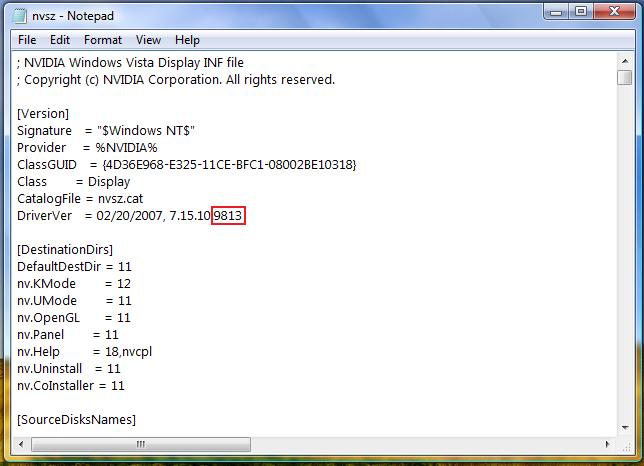Open the Help menu
This screenshot has height=466, width=644.
click(x=187, y=40)
